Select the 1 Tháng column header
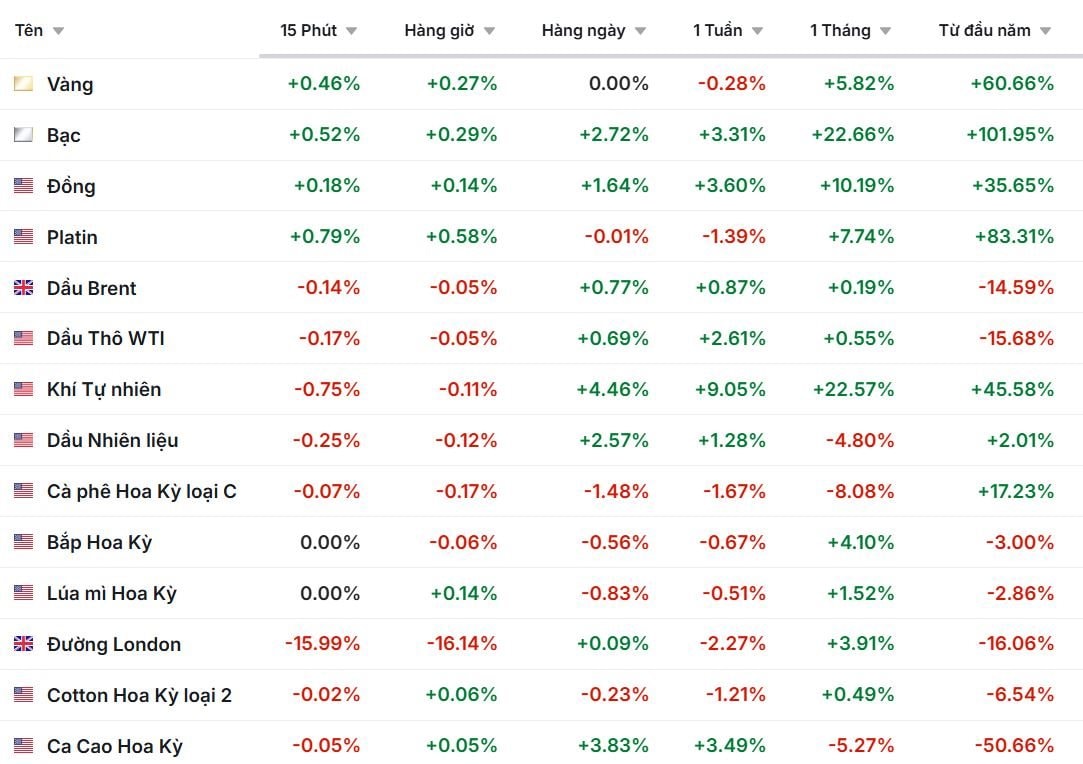Screen dimensions: 1083x764 (x=840, y=30)
